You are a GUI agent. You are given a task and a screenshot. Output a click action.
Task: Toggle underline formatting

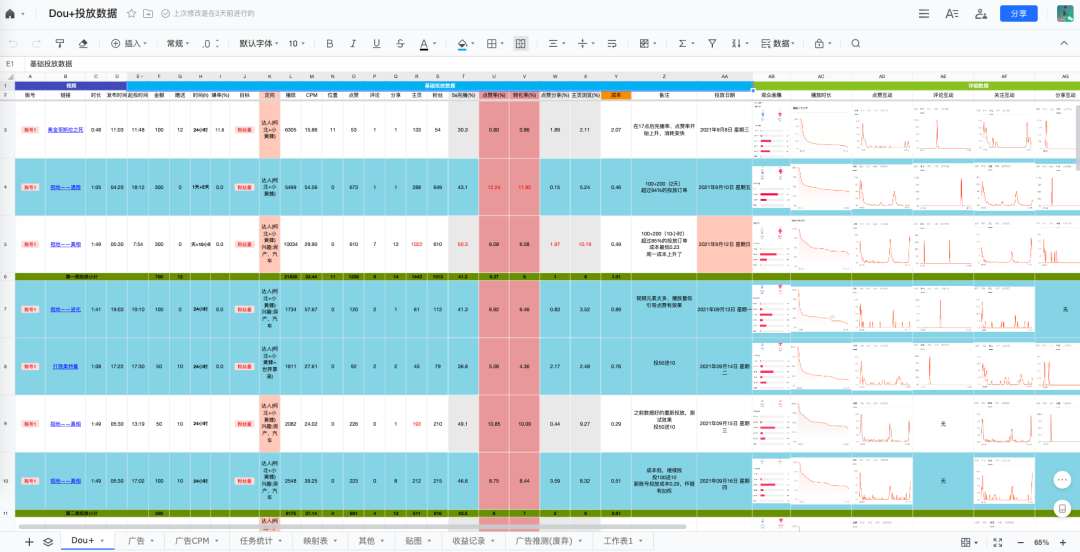[x=376, y=43]
